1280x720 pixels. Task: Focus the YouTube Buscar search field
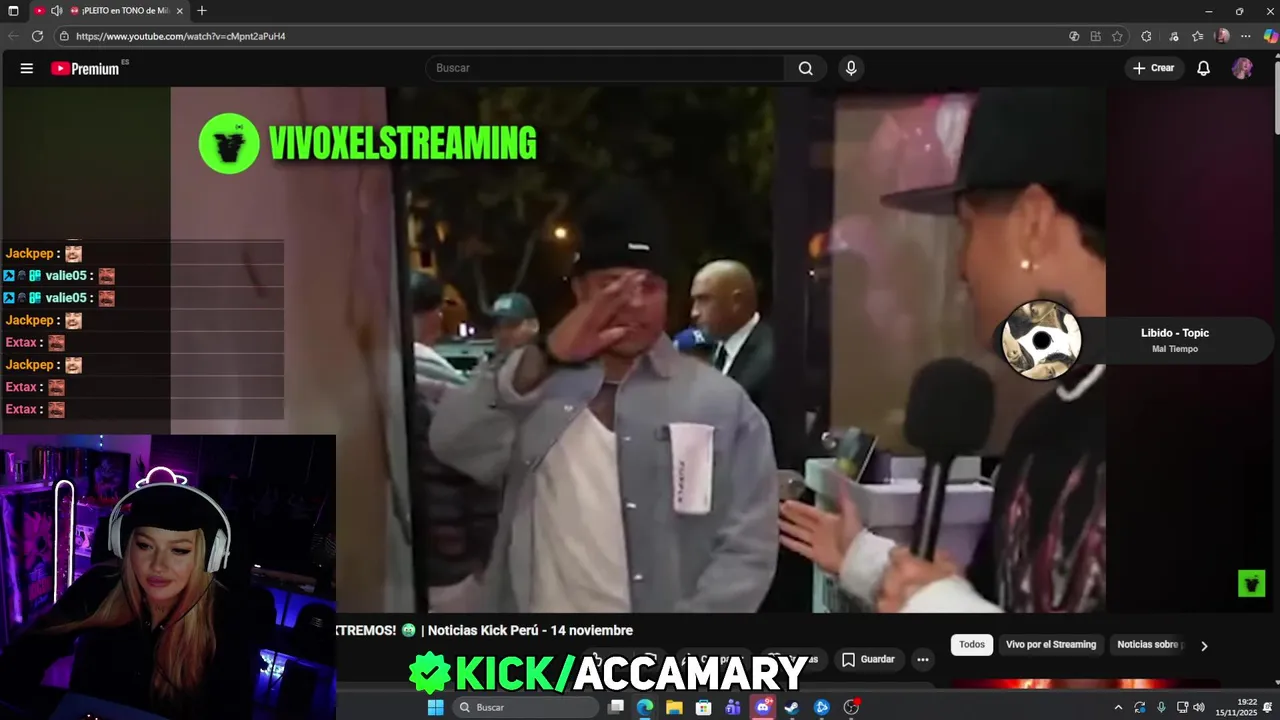(x=605, y=68)
